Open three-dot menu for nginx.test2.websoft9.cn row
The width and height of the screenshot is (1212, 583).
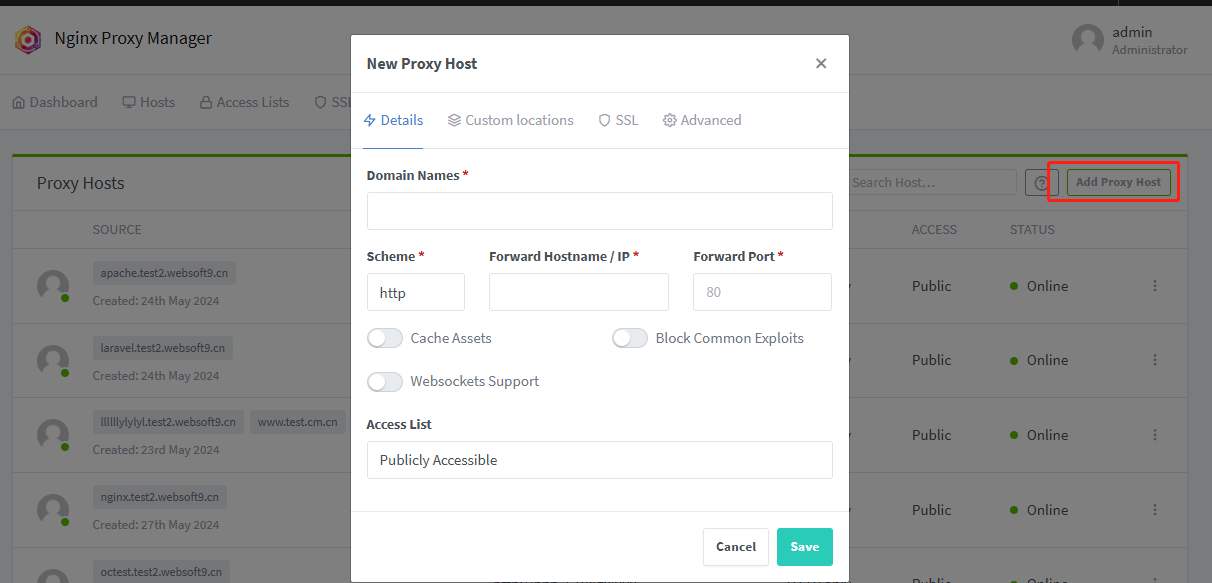point(1155,510)
